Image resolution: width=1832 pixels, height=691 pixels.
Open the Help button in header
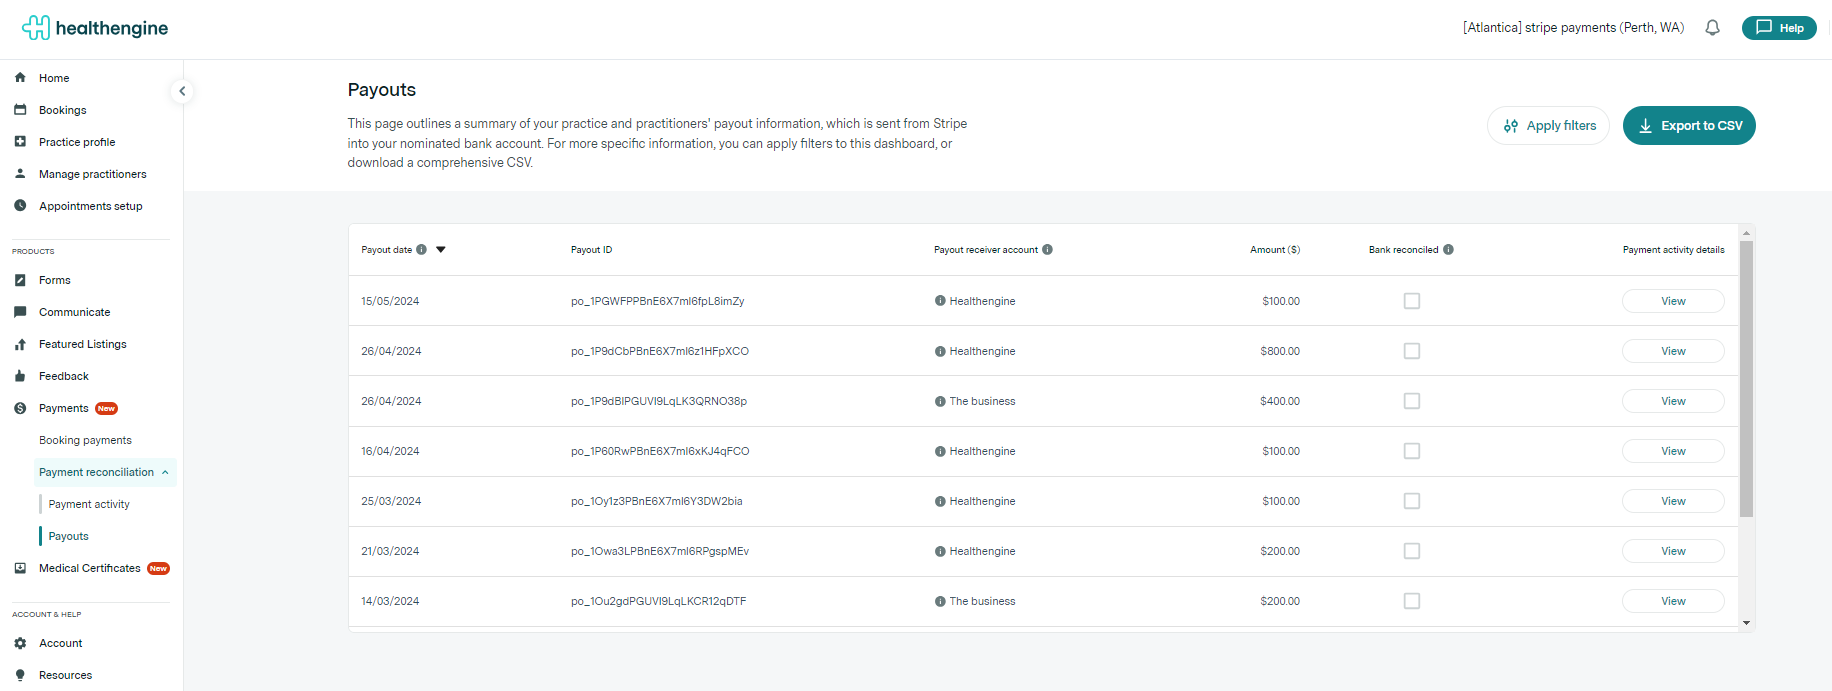click(1778, 28)
